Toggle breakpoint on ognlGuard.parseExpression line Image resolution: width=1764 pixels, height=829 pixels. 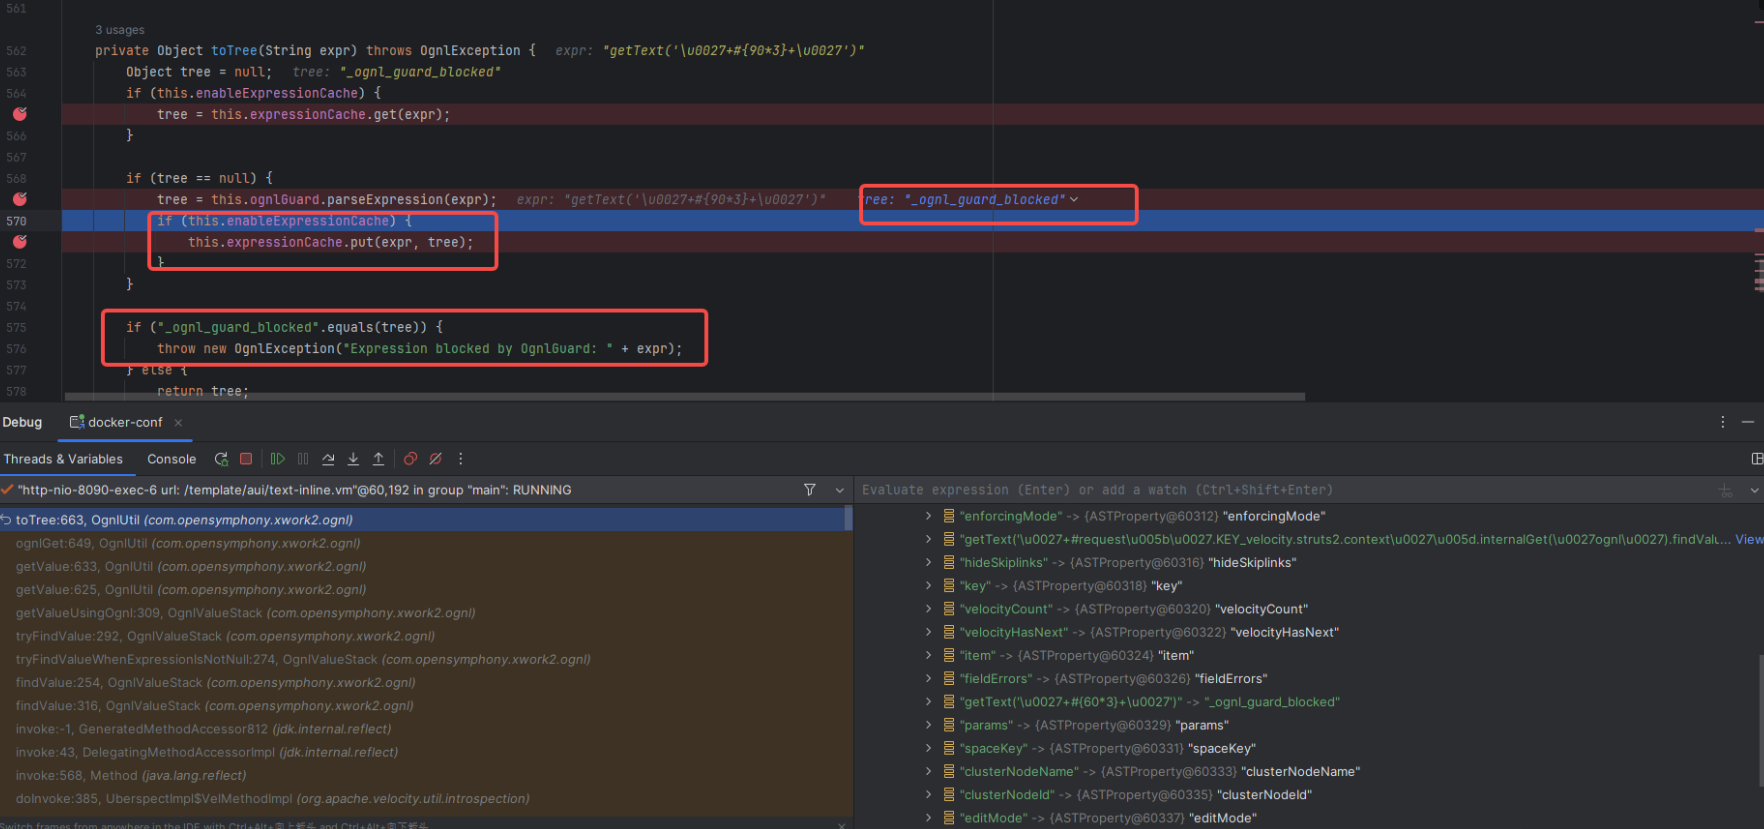pyautogui.click(x=19, y=199)
